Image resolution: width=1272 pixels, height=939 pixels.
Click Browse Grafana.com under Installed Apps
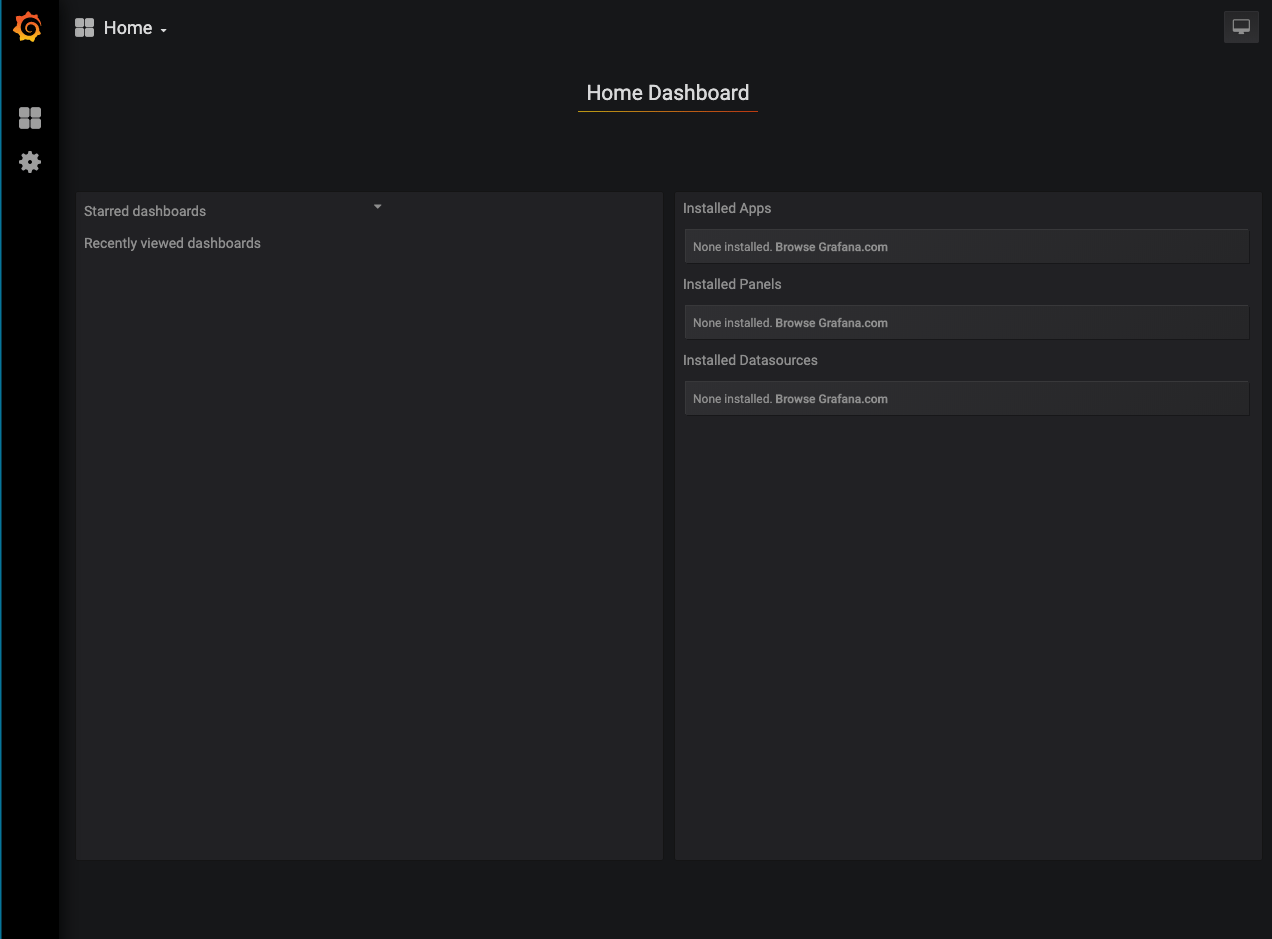click(x=831, y=247)
